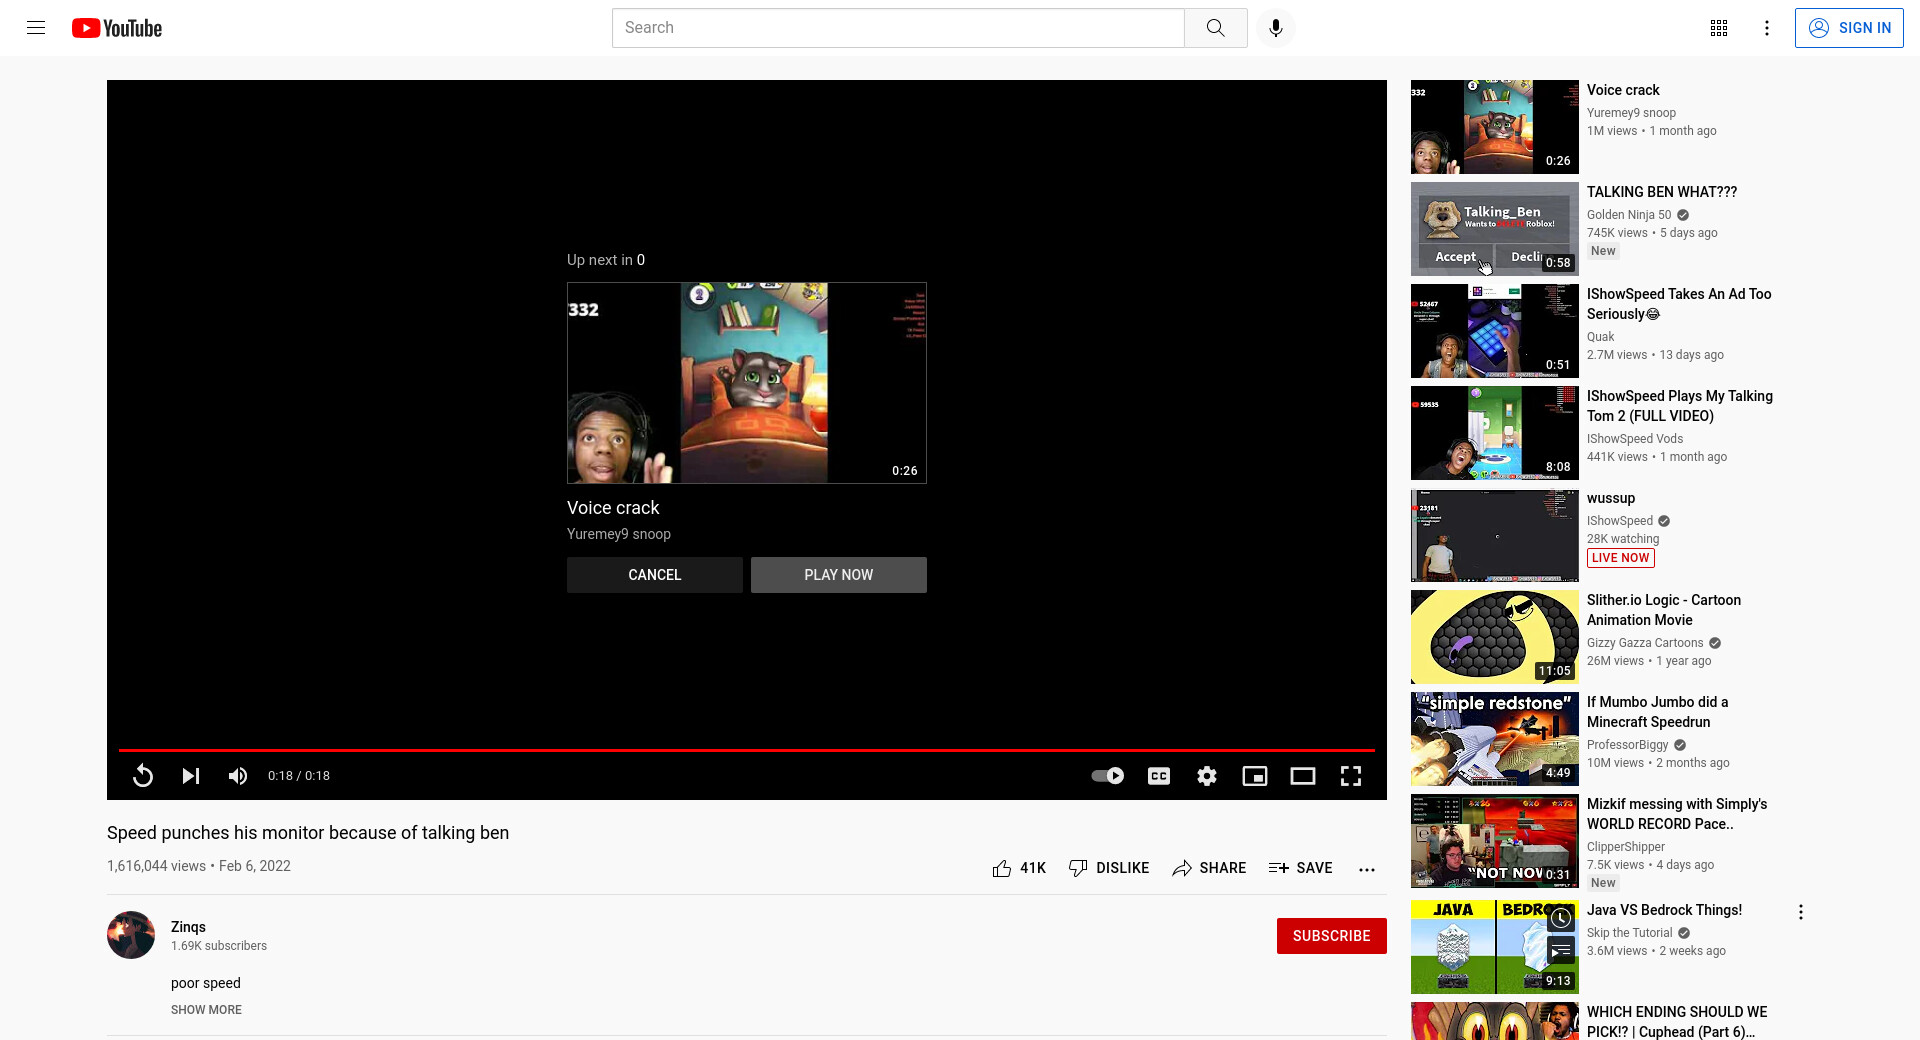Open the Cuphead WHICH ENDING video
The image size is (1920, 1040).
(x=1677, y=1022)
